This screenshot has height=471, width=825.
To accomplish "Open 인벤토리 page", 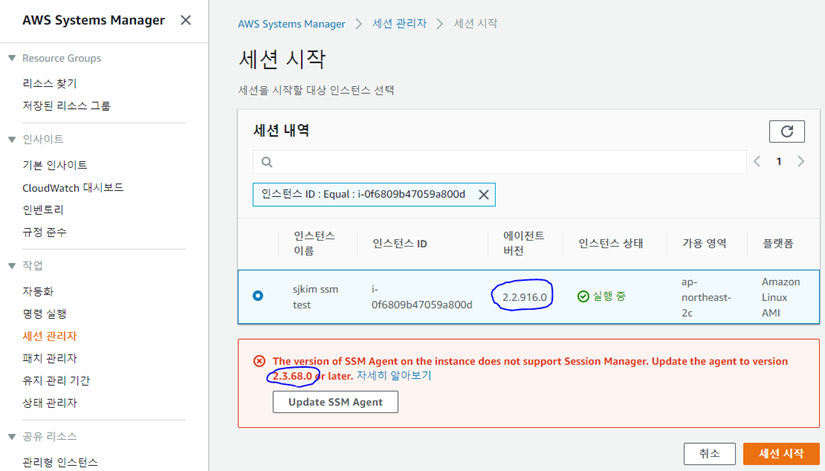I will (43, 210).
